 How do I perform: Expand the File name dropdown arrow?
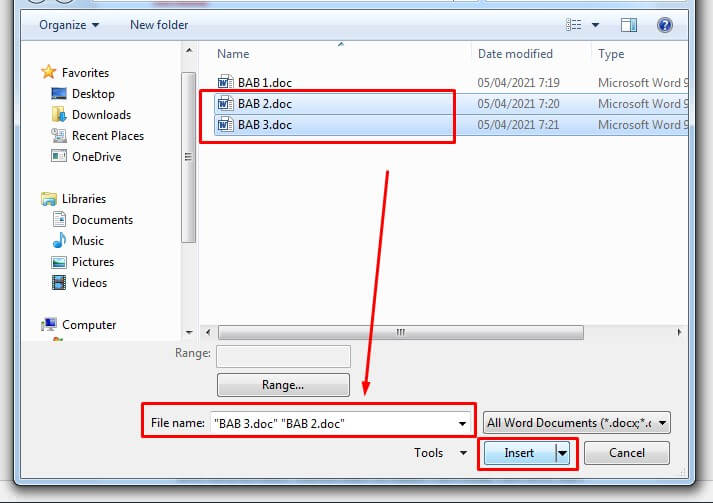[462, 423]
